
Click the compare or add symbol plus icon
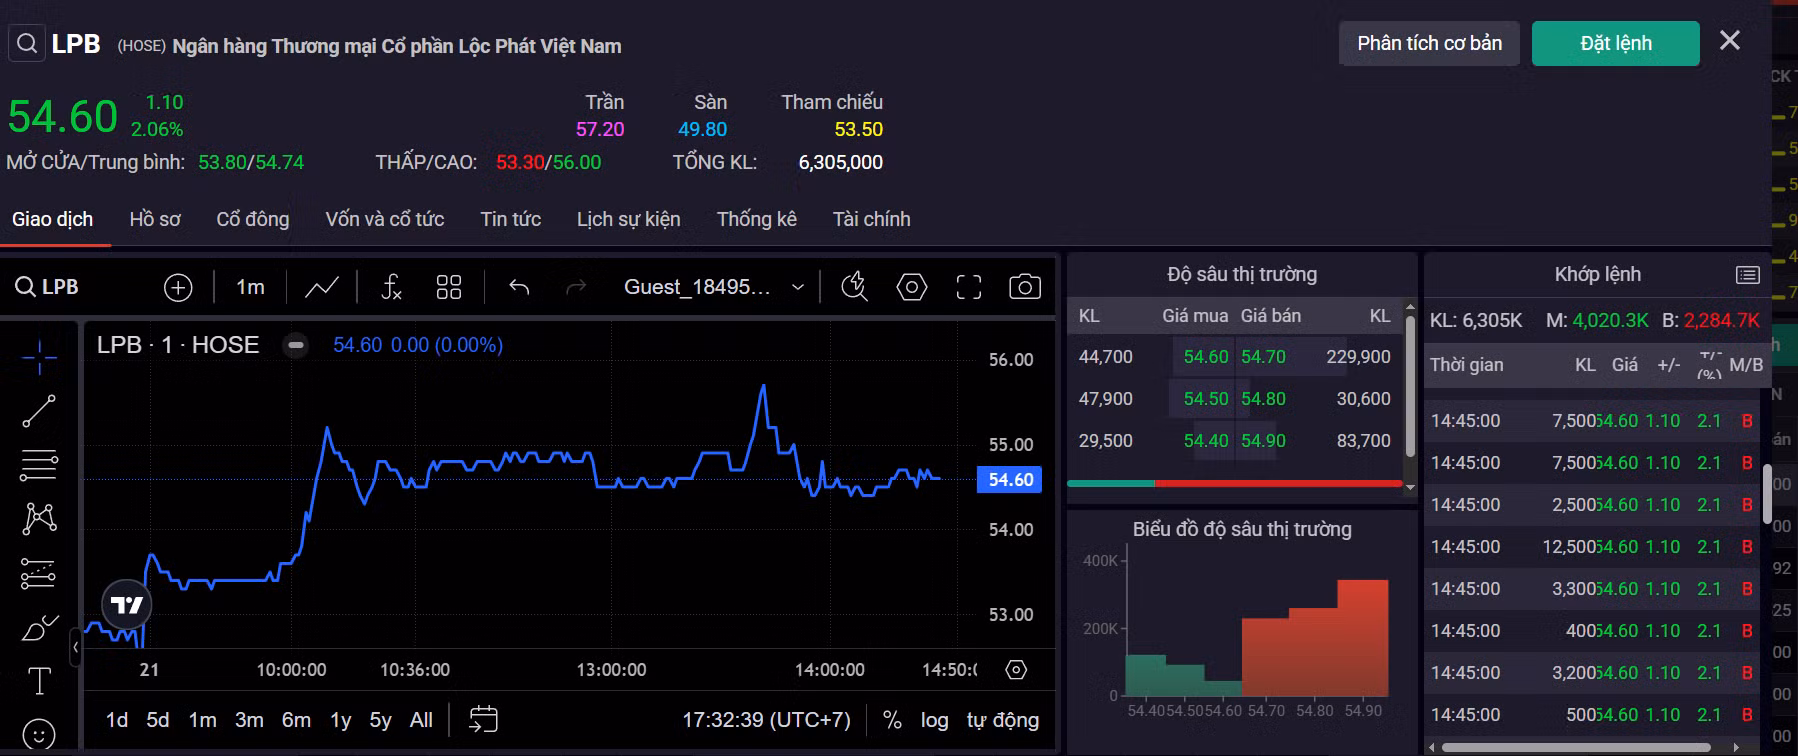178,288
